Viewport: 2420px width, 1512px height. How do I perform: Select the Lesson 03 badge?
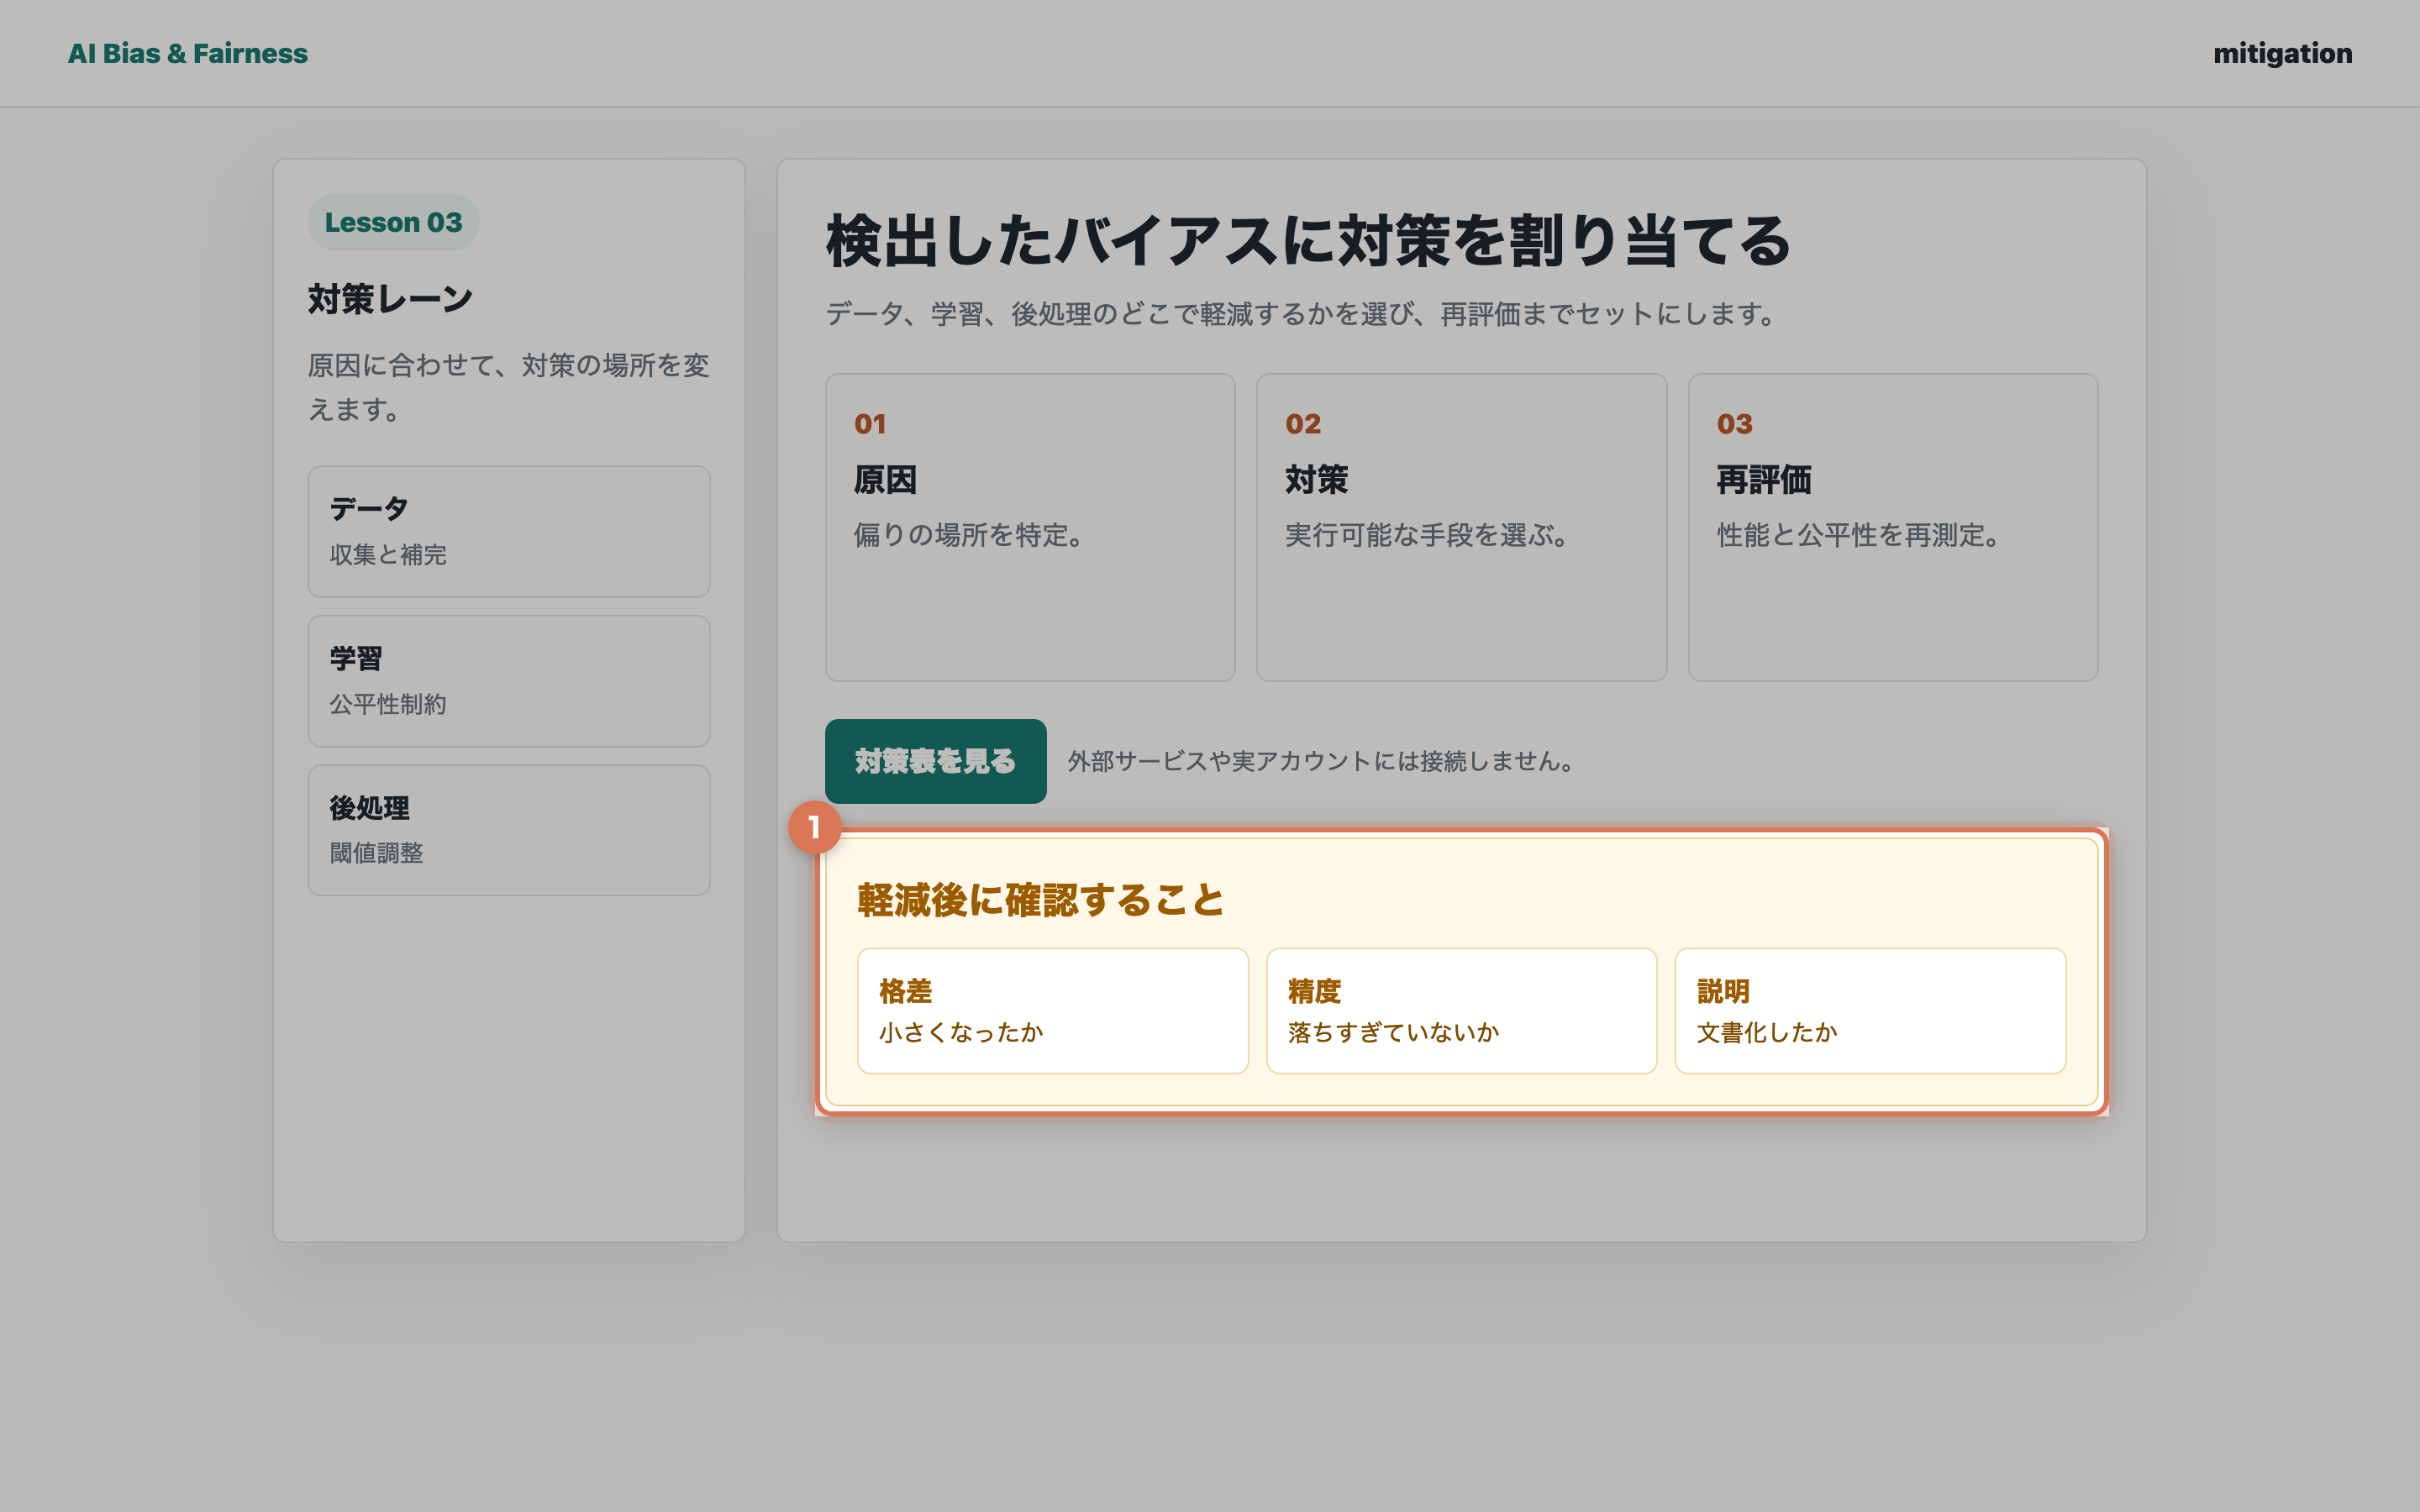coord(393,222)
